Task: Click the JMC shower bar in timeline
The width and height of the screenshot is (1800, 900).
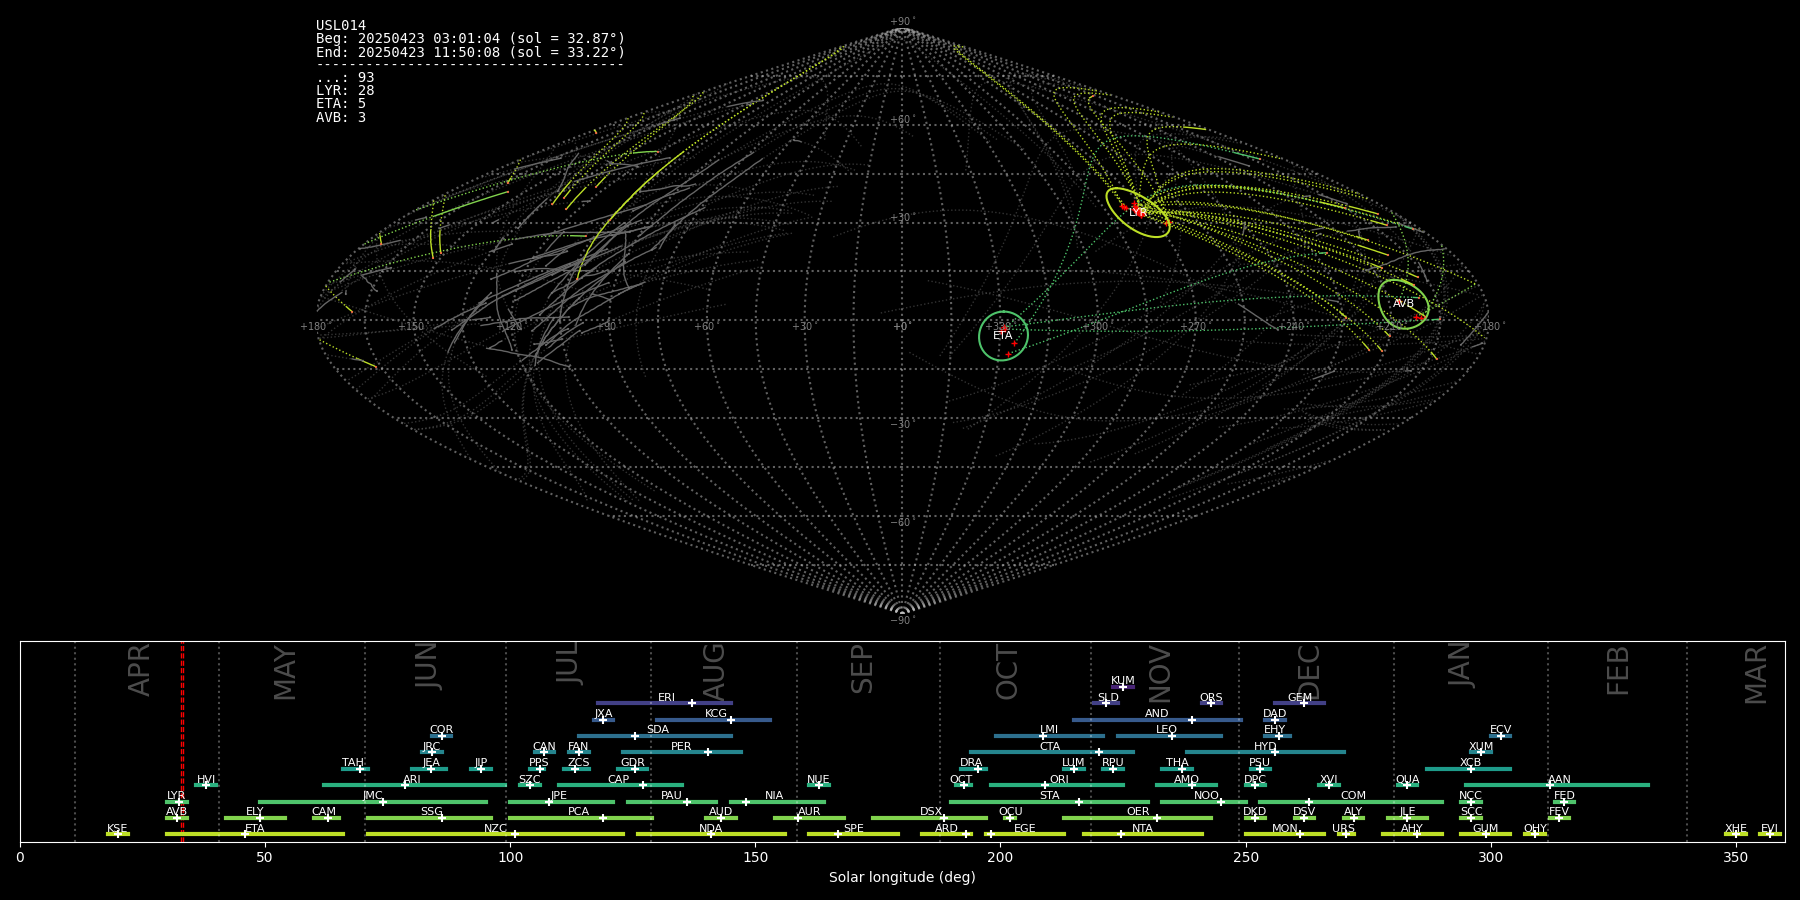Action: click(x=373, y=801)
